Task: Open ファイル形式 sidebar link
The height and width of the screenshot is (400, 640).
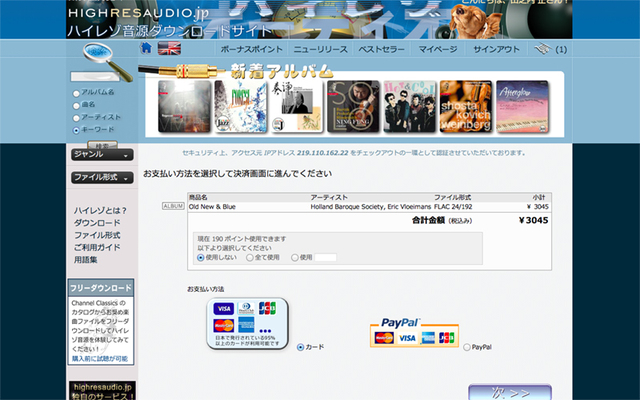Action: (97, 235)
